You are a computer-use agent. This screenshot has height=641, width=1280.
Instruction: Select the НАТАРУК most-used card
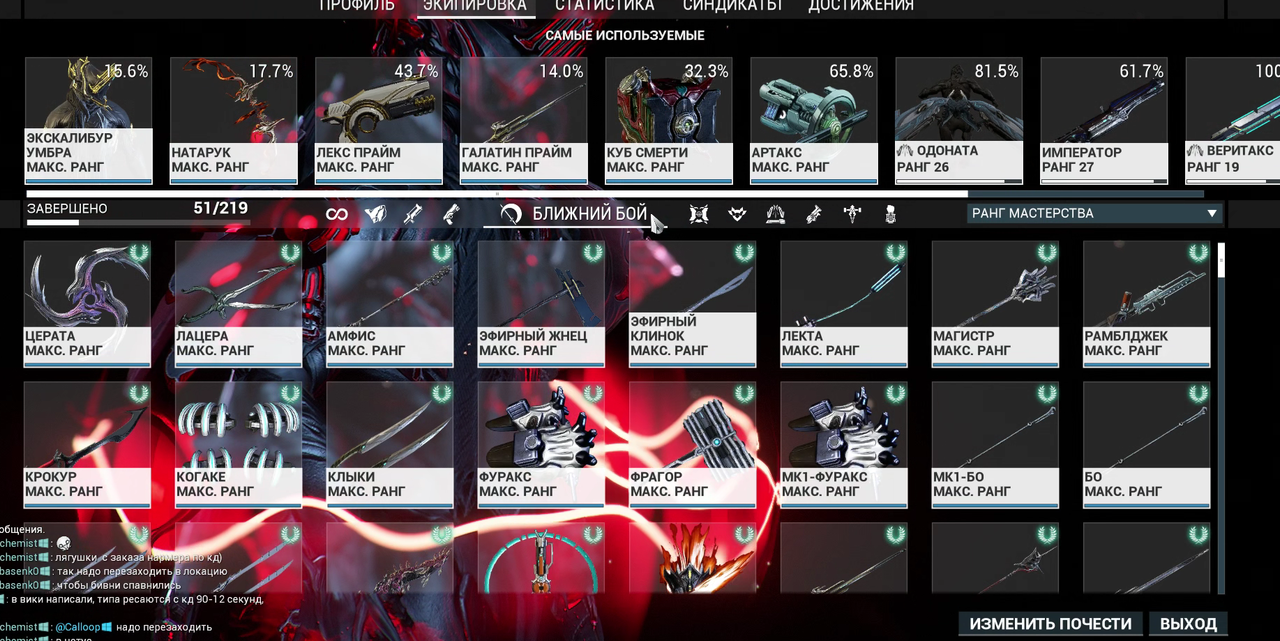[233, 121]
